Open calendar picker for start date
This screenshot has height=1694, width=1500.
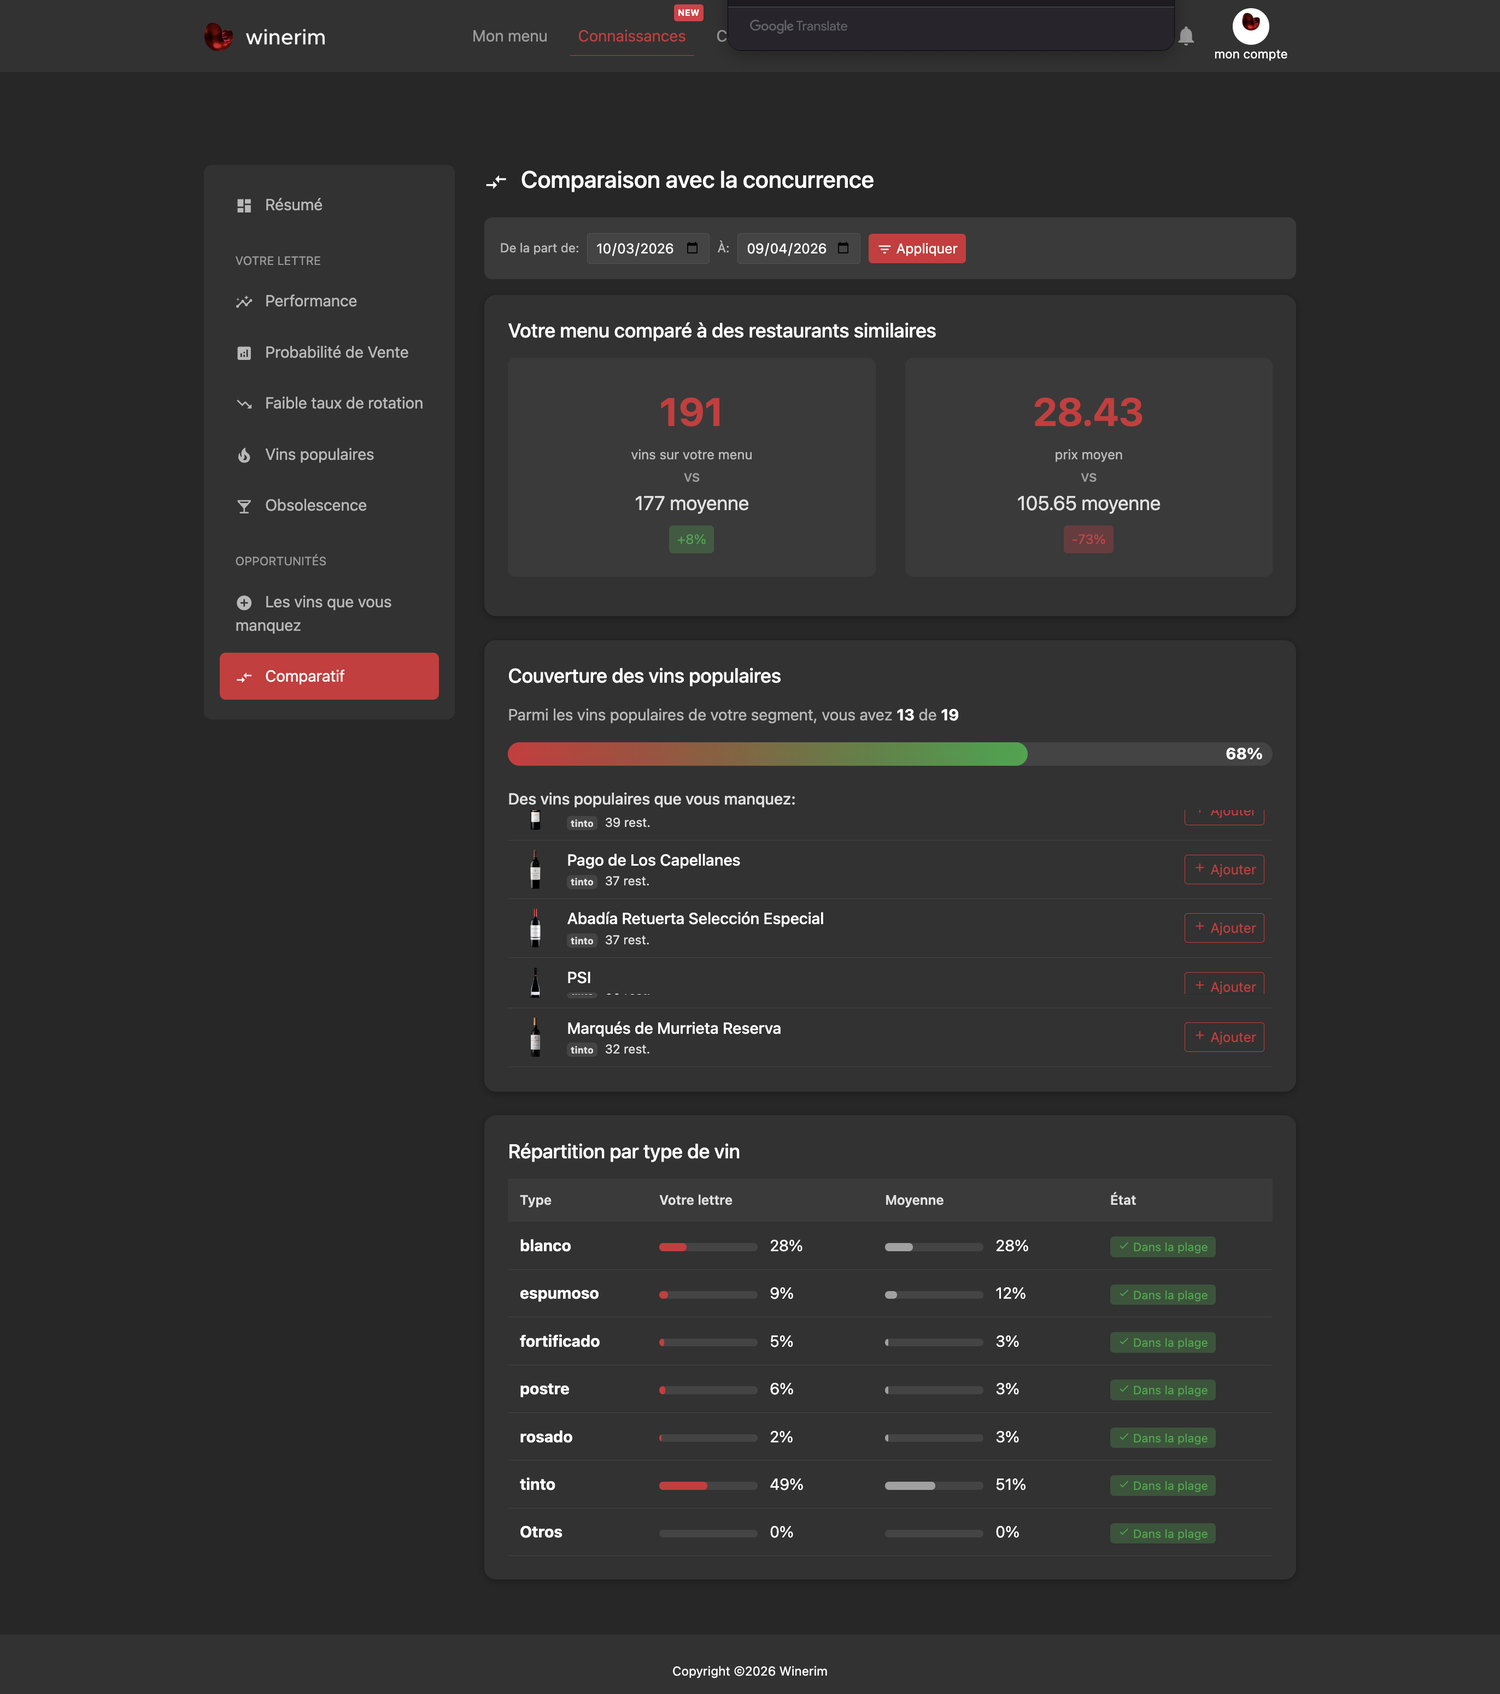692,248
